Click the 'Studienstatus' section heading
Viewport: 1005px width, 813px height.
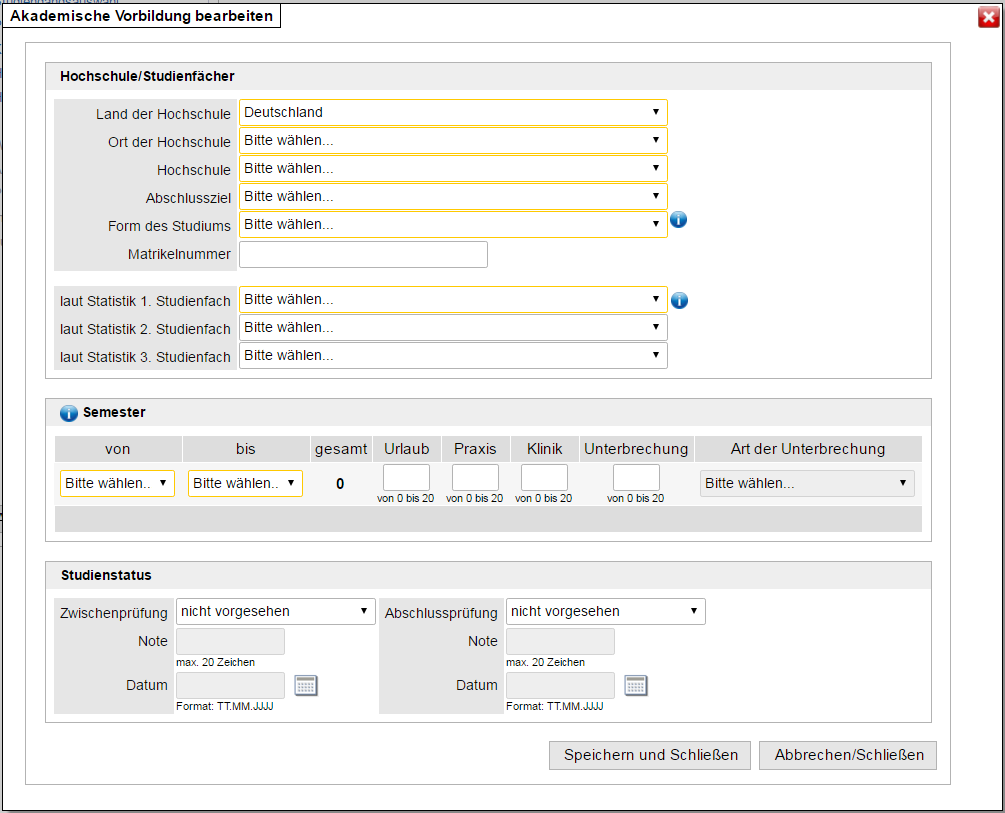tap(106, 575)
